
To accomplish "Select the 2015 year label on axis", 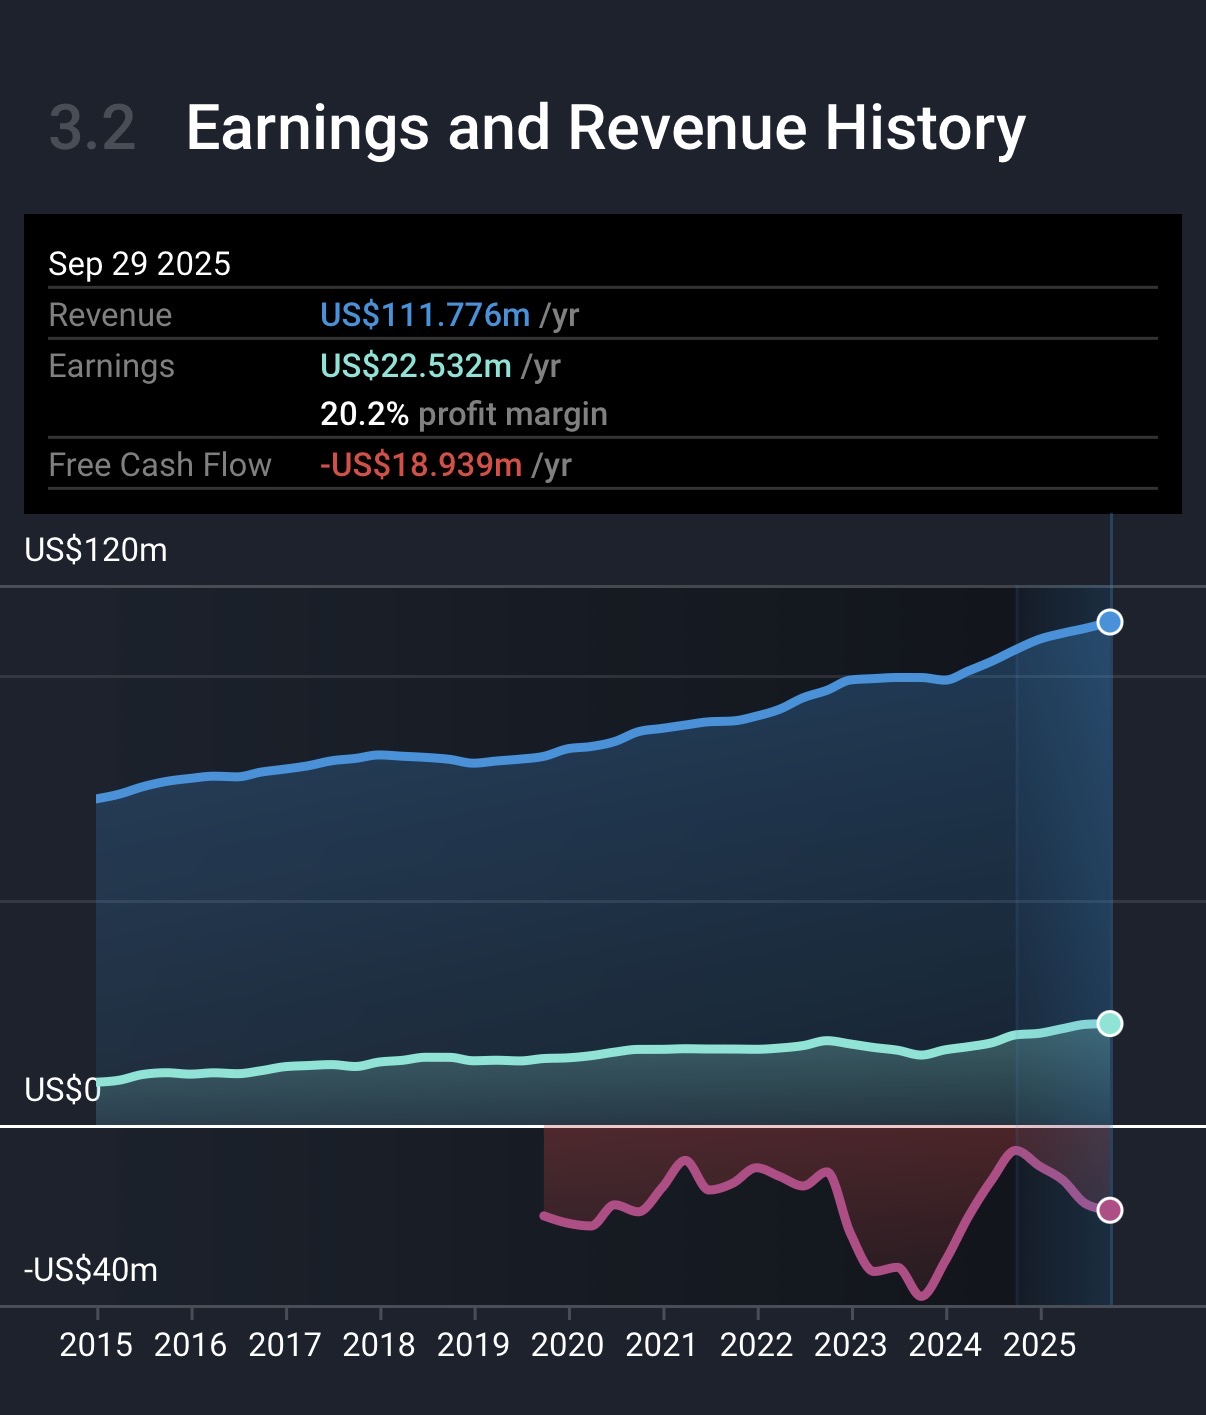I will tap(96, 1345).
